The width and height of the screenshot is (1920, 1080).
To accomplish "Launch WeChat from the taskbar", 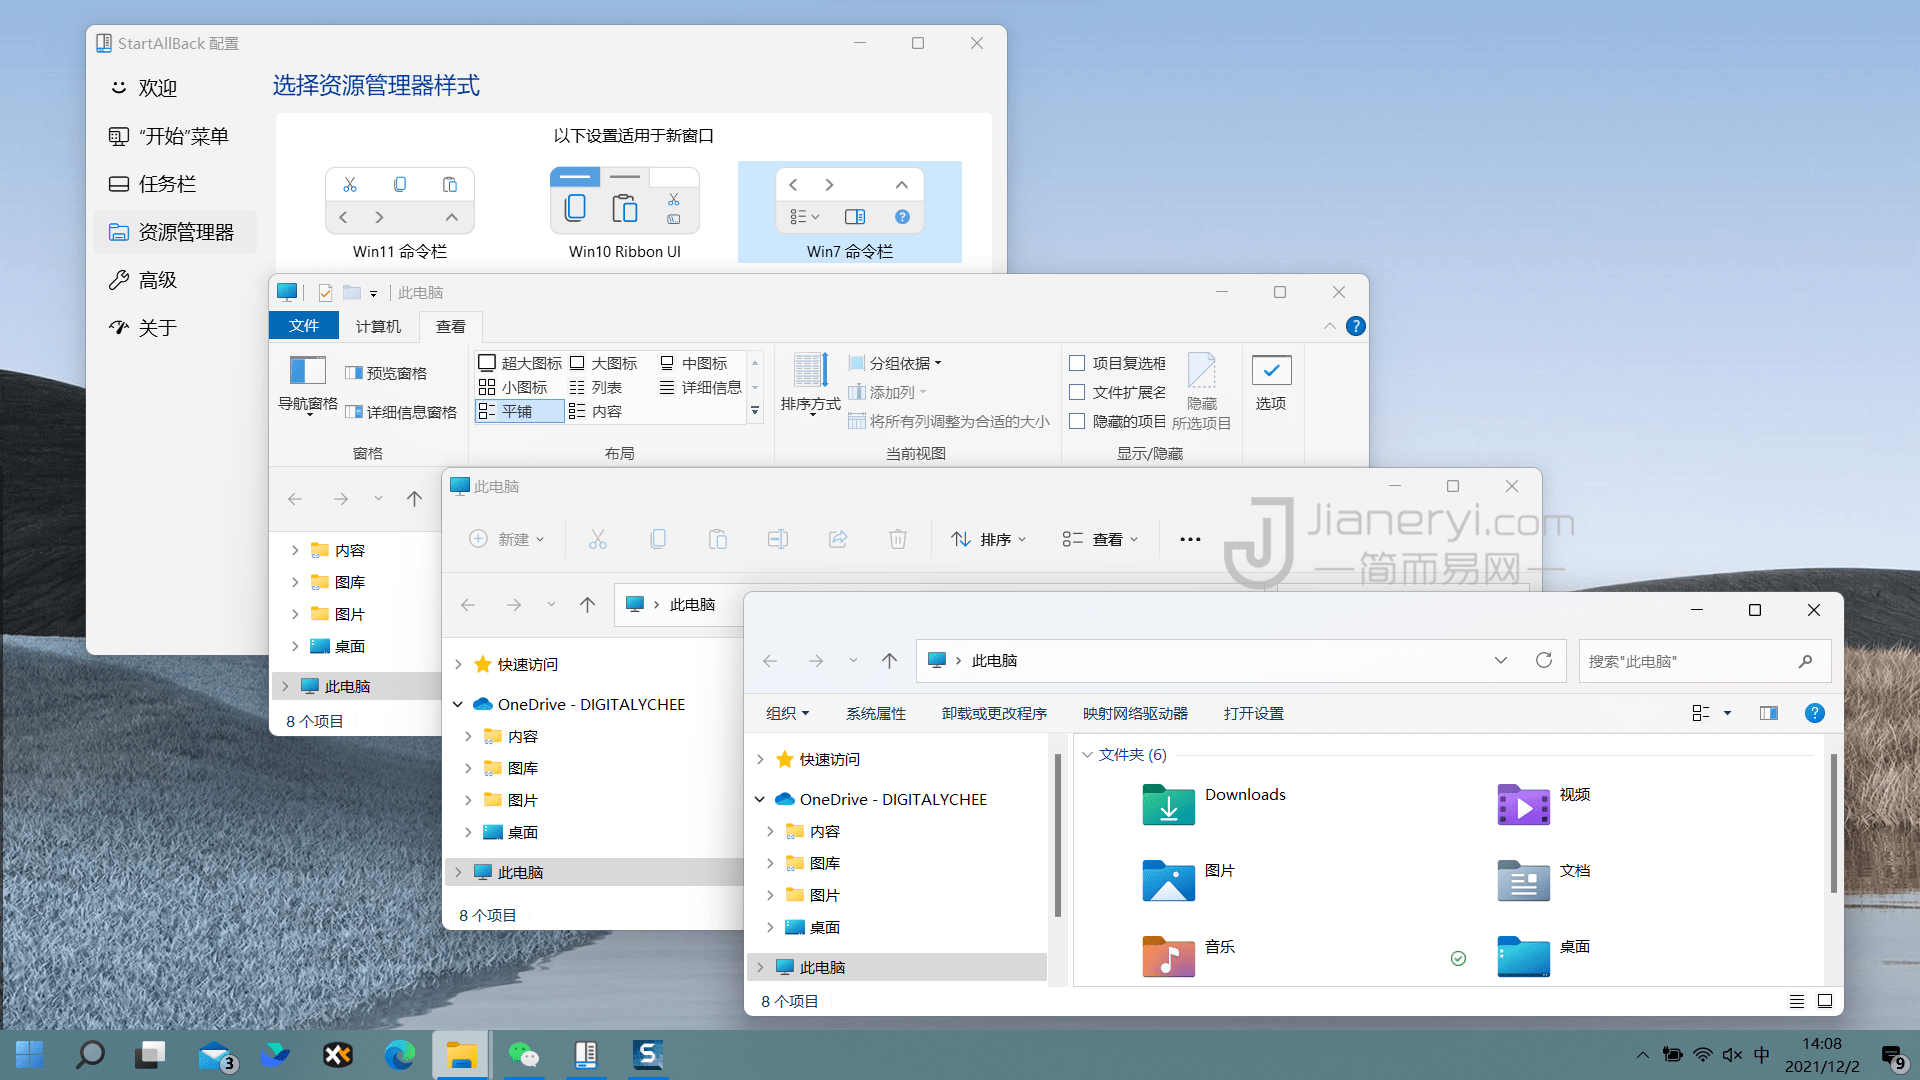I will 524,1055.
